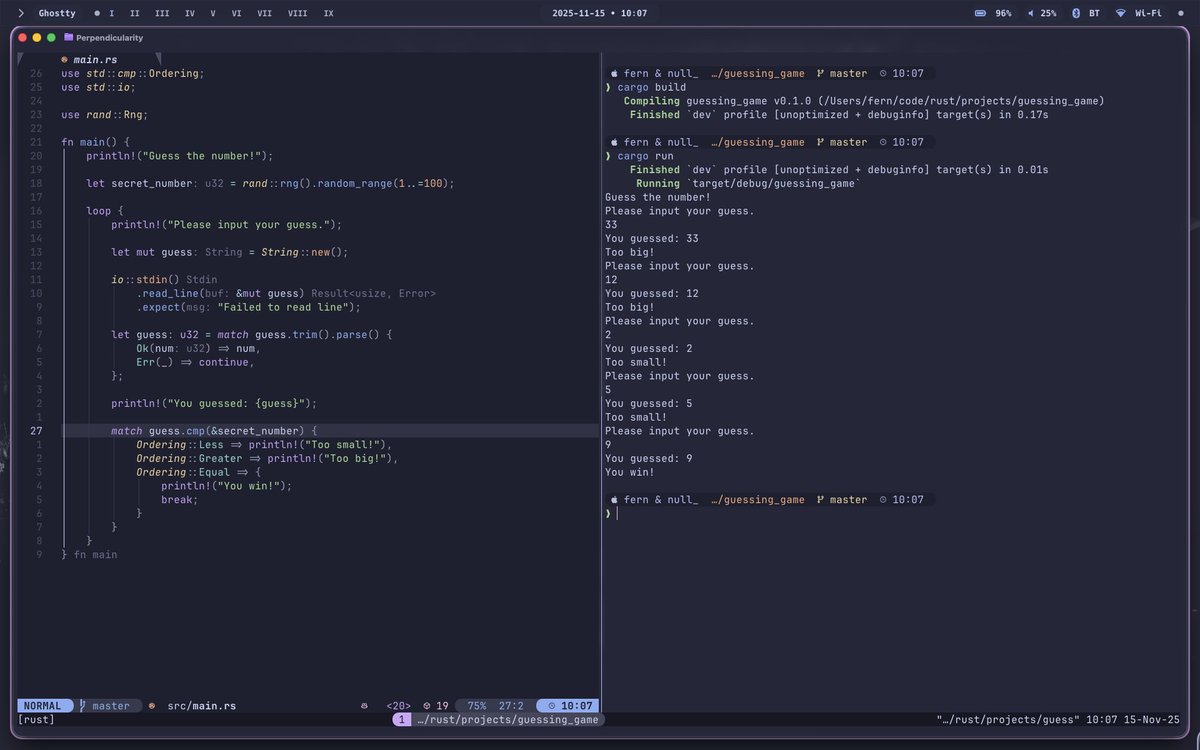Screen dimensions: 1200x750
Task: Switch to workspace VI
Action: click(236, 14)
